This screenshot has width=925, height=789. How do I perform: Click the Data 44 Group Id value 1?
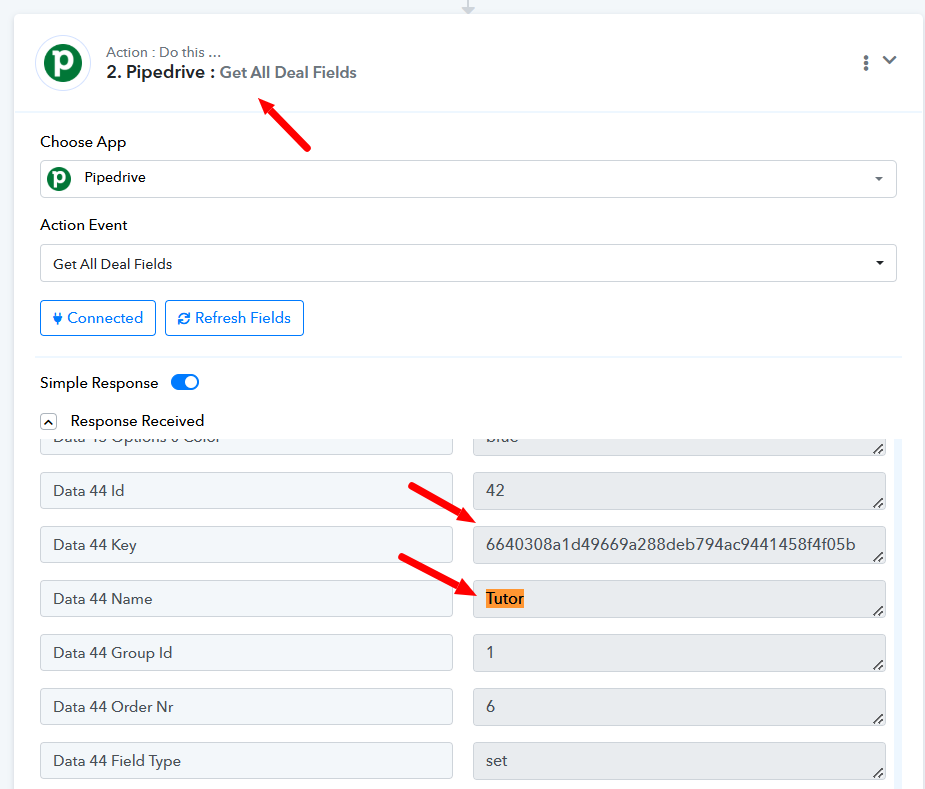pos(679,653)
